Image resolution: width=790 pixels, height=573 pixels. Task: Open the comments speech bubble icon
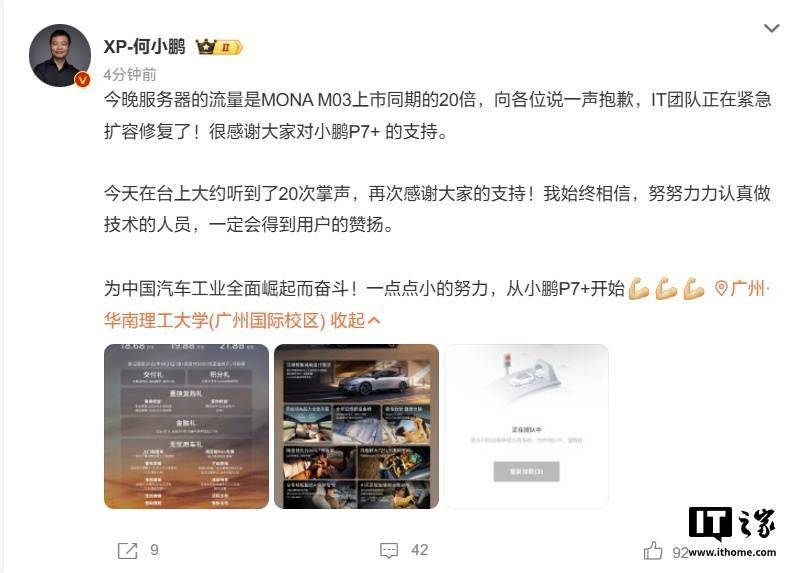(389, 550)
